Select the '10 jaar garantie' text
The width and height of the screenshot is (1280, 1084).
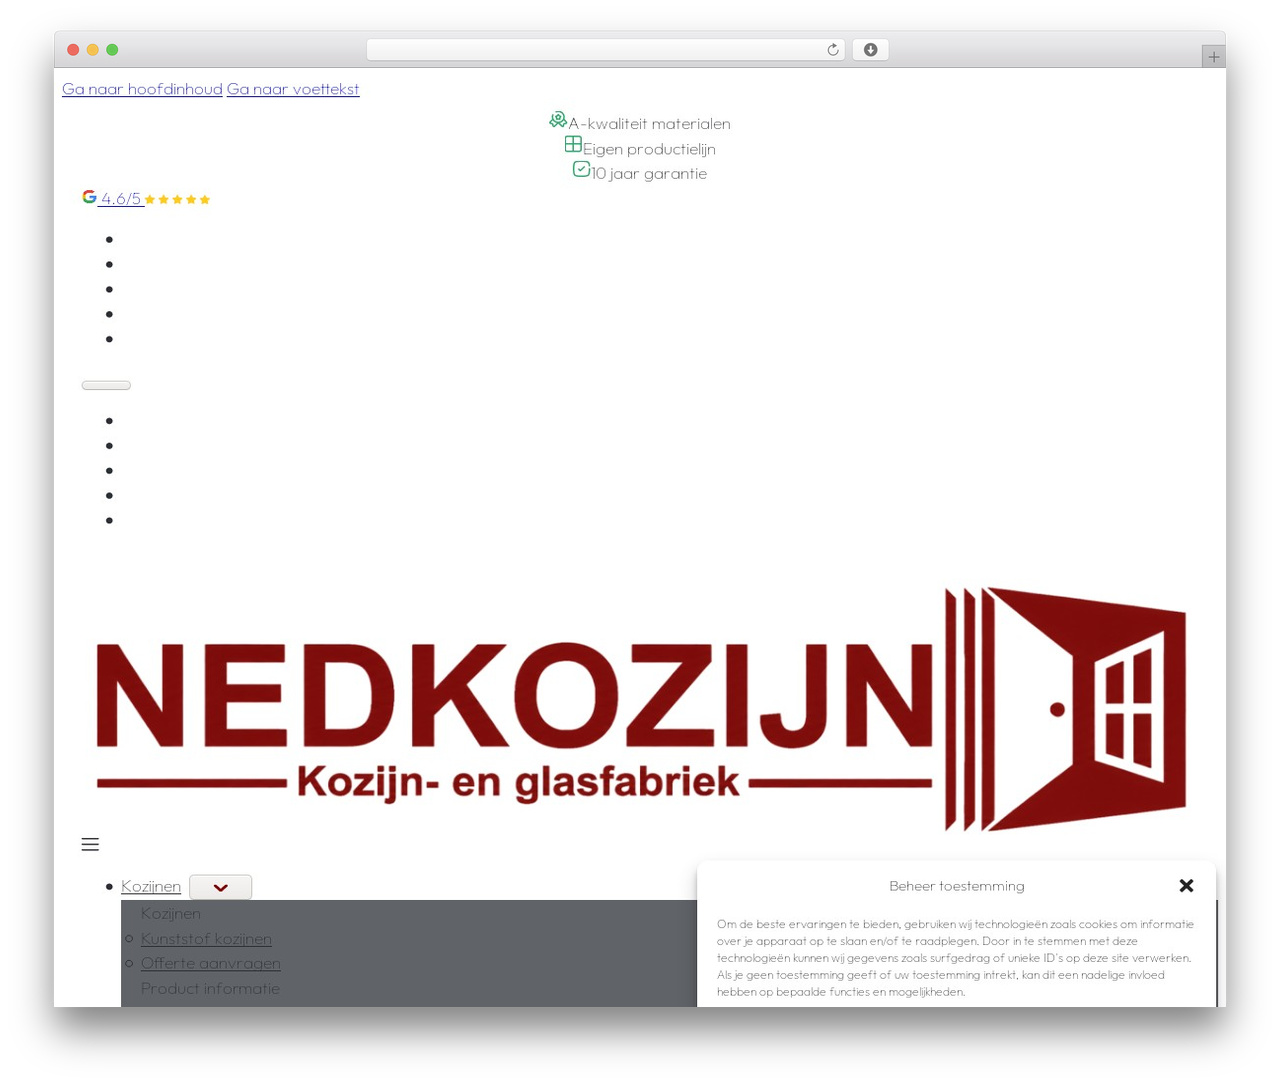pos(649,173)
